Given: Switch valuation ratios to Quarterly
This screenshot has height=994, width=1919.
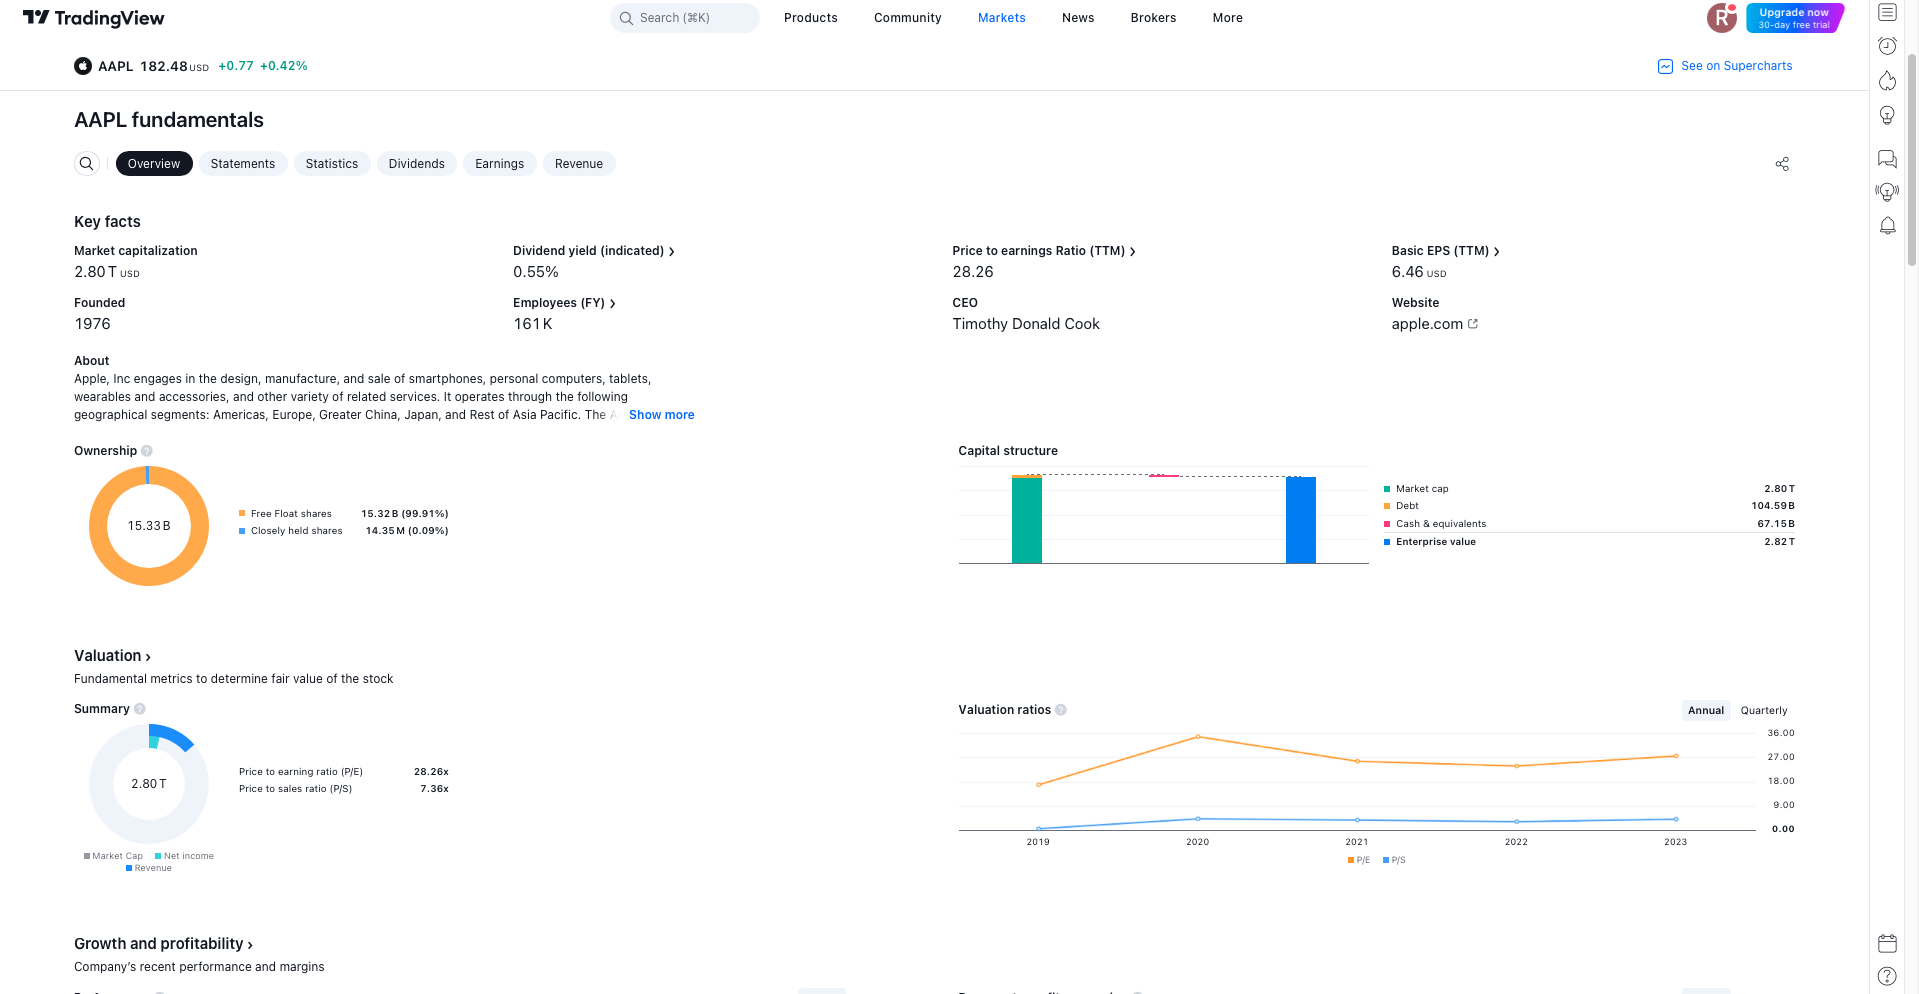Looking at the screenshot, I should click(x=1764, y=711).
